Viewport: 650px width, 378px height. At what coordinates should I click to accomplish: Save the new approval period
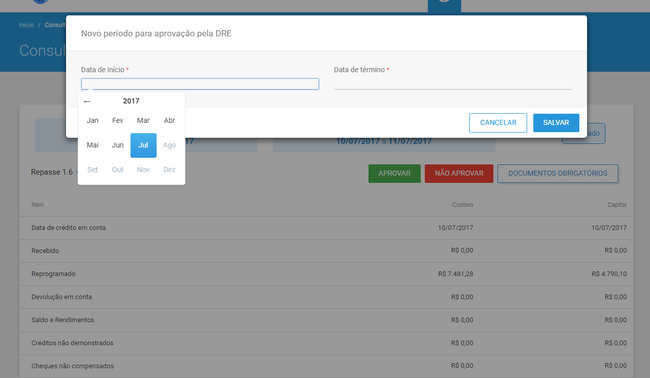click(x=556, y=123)
